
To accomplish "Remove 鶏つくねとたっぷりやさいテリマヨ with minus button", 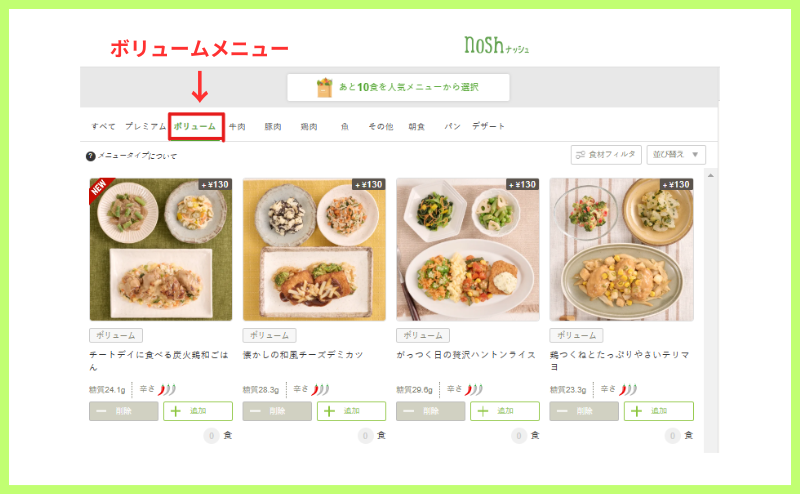I will [584, 411].
